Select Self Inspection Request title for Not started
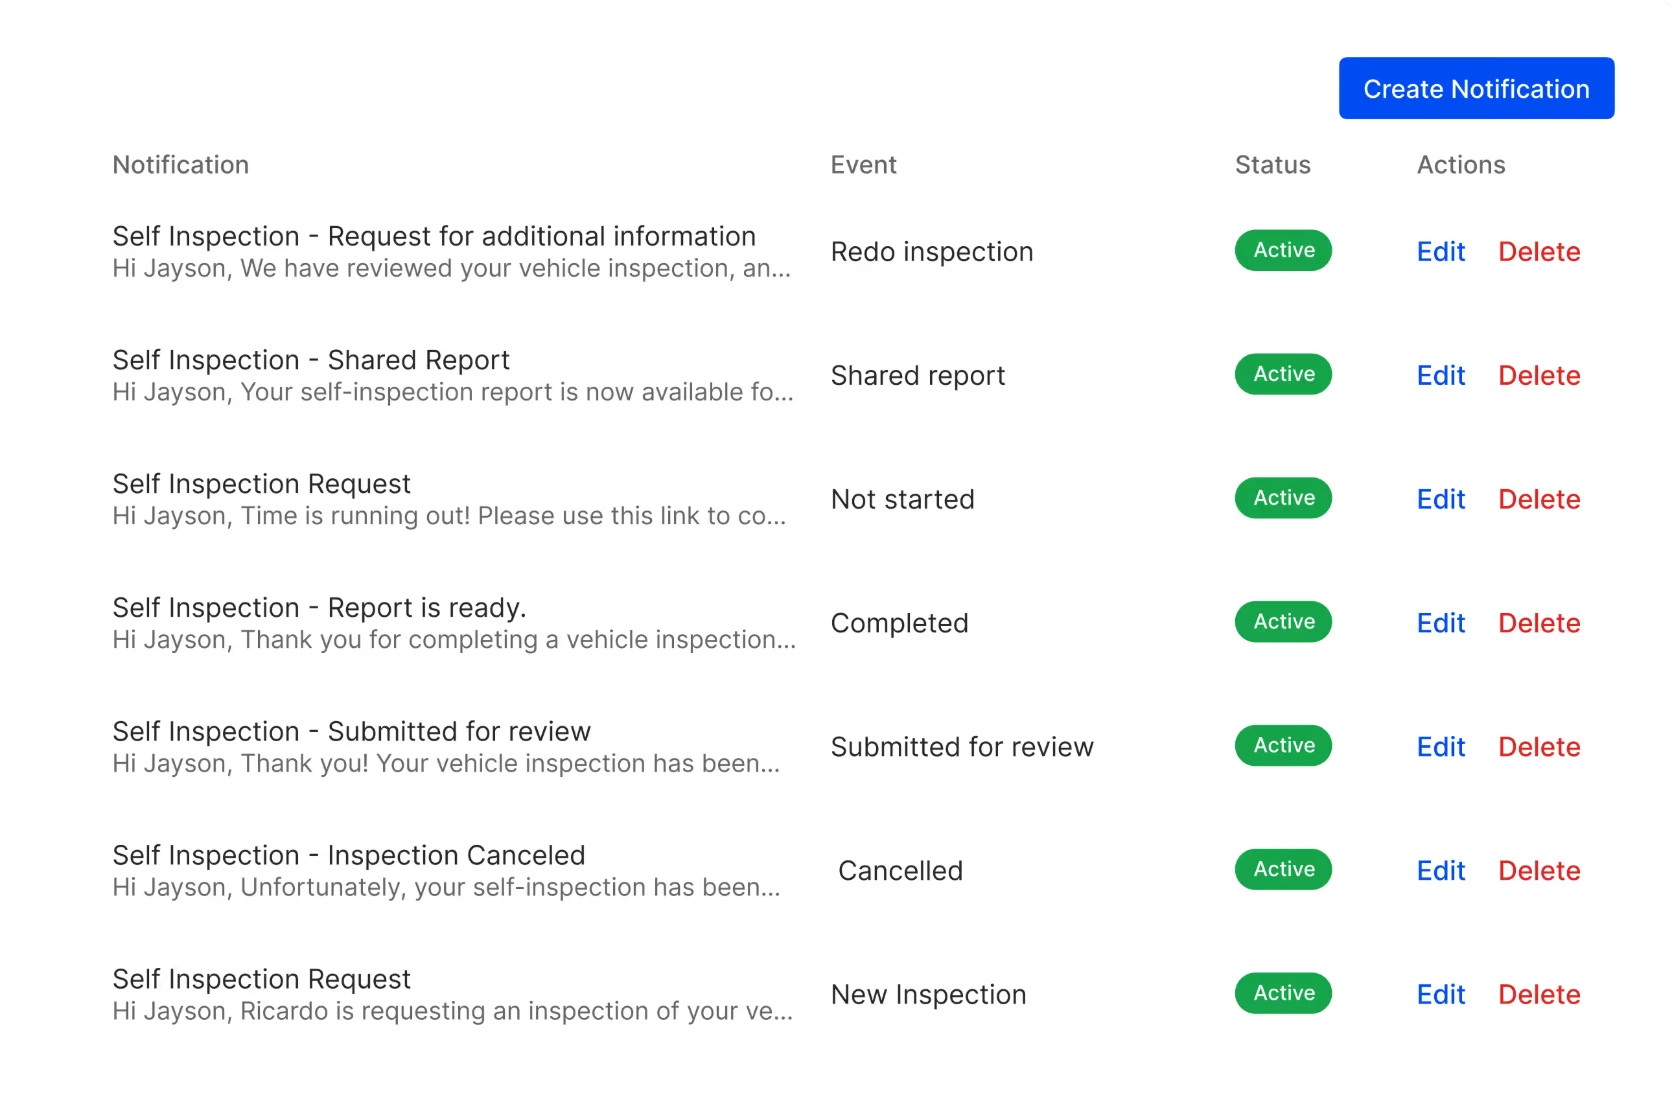 click(261, 484)
